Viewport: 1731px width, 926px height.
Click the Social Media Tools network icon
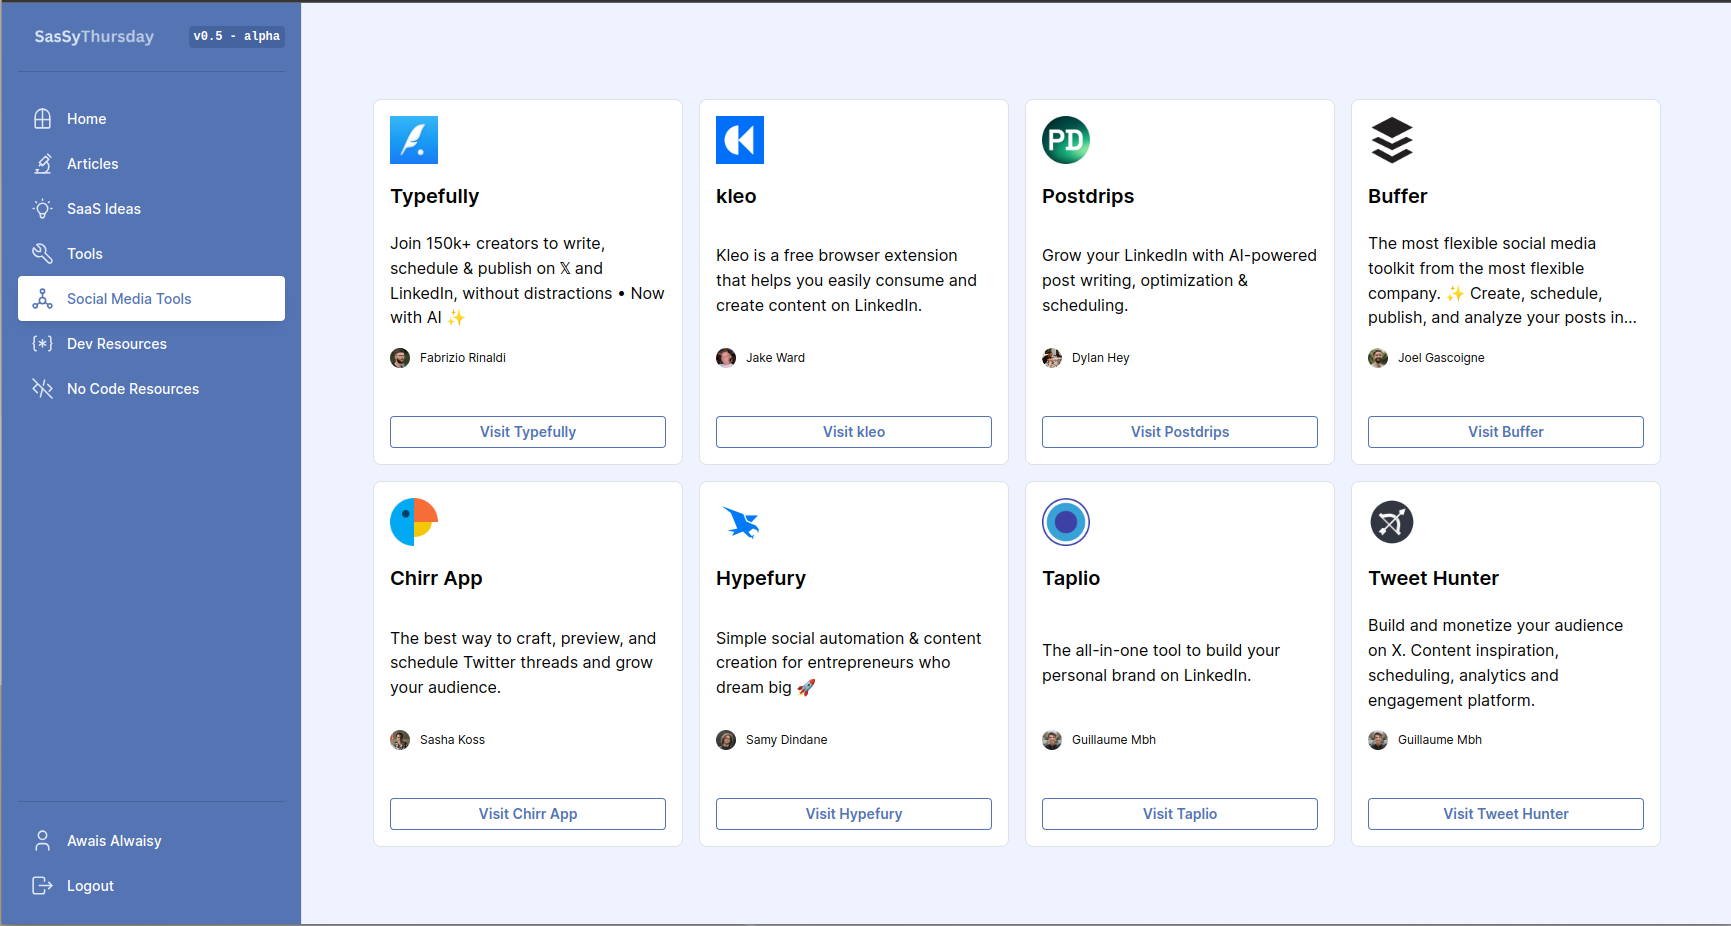click(42, 299)
